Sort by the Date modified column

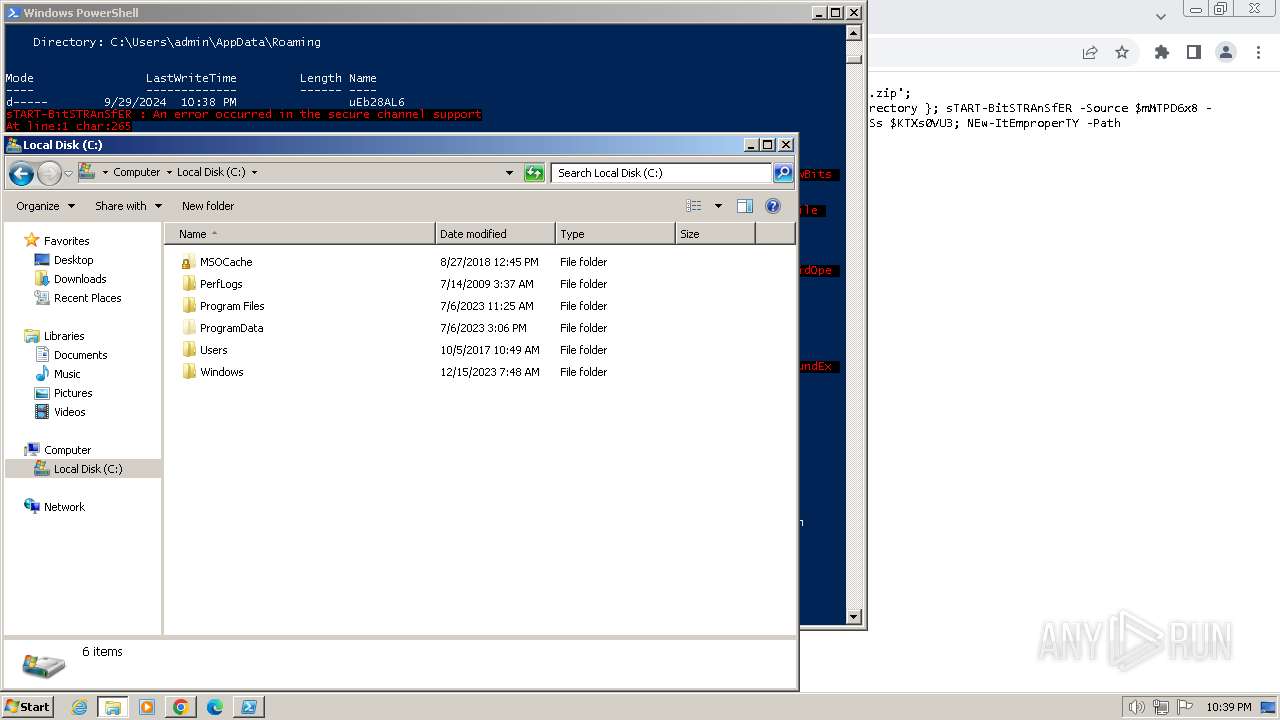[x=495, y=234]
